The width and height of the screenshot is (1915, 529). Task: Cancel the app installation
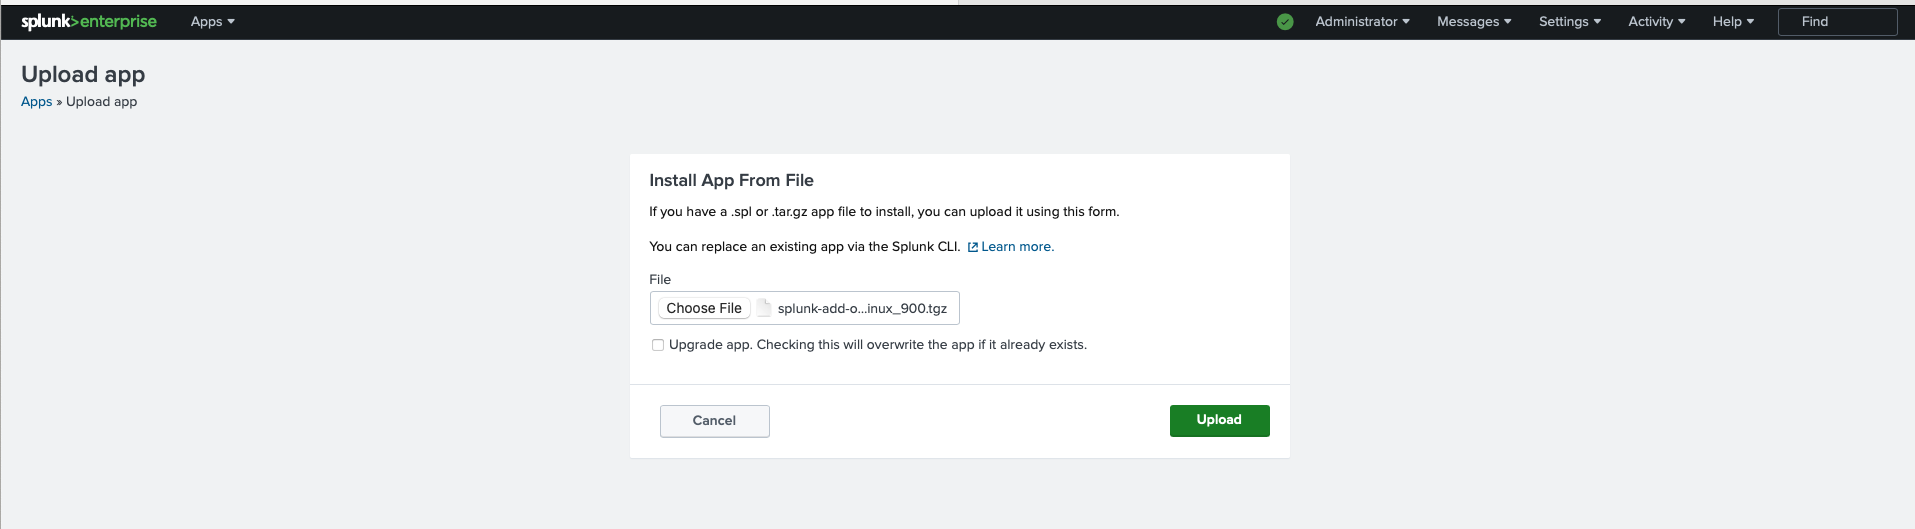coord(714,421)
